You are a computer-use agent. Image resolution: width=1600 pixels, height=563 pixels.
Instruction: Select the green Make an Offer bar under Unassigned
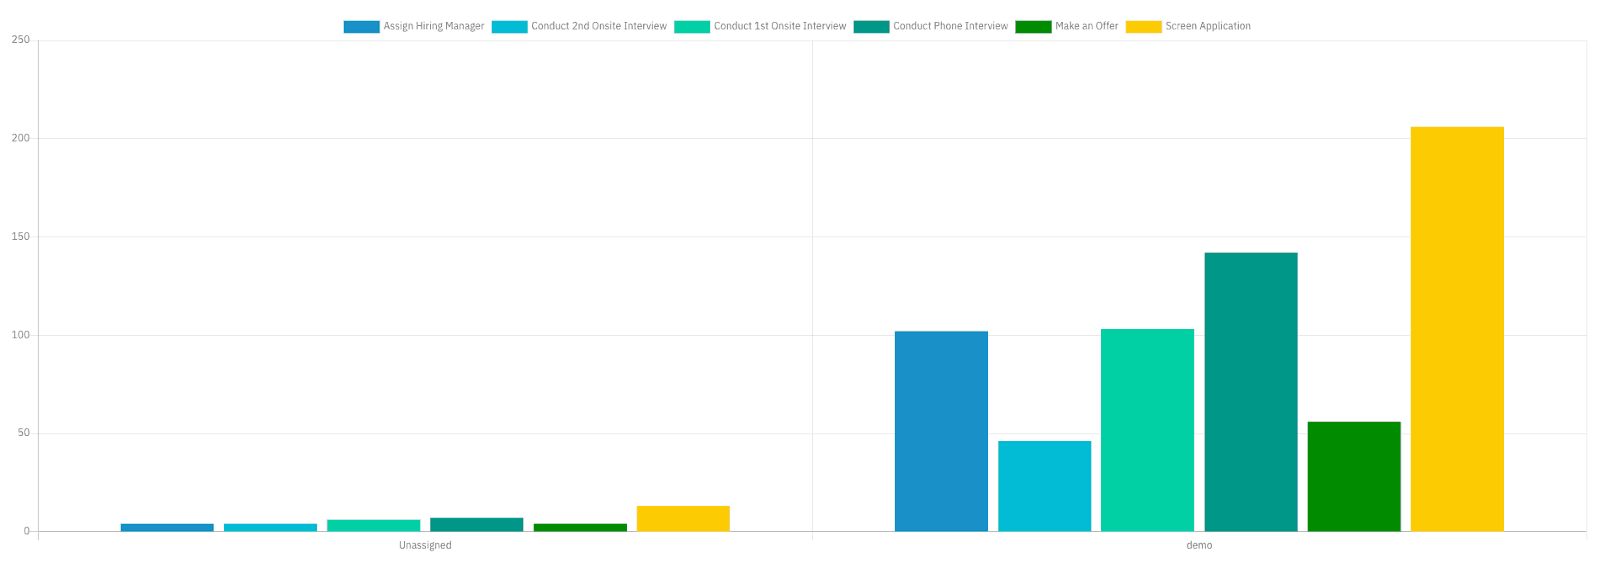(x=580, y=527)
